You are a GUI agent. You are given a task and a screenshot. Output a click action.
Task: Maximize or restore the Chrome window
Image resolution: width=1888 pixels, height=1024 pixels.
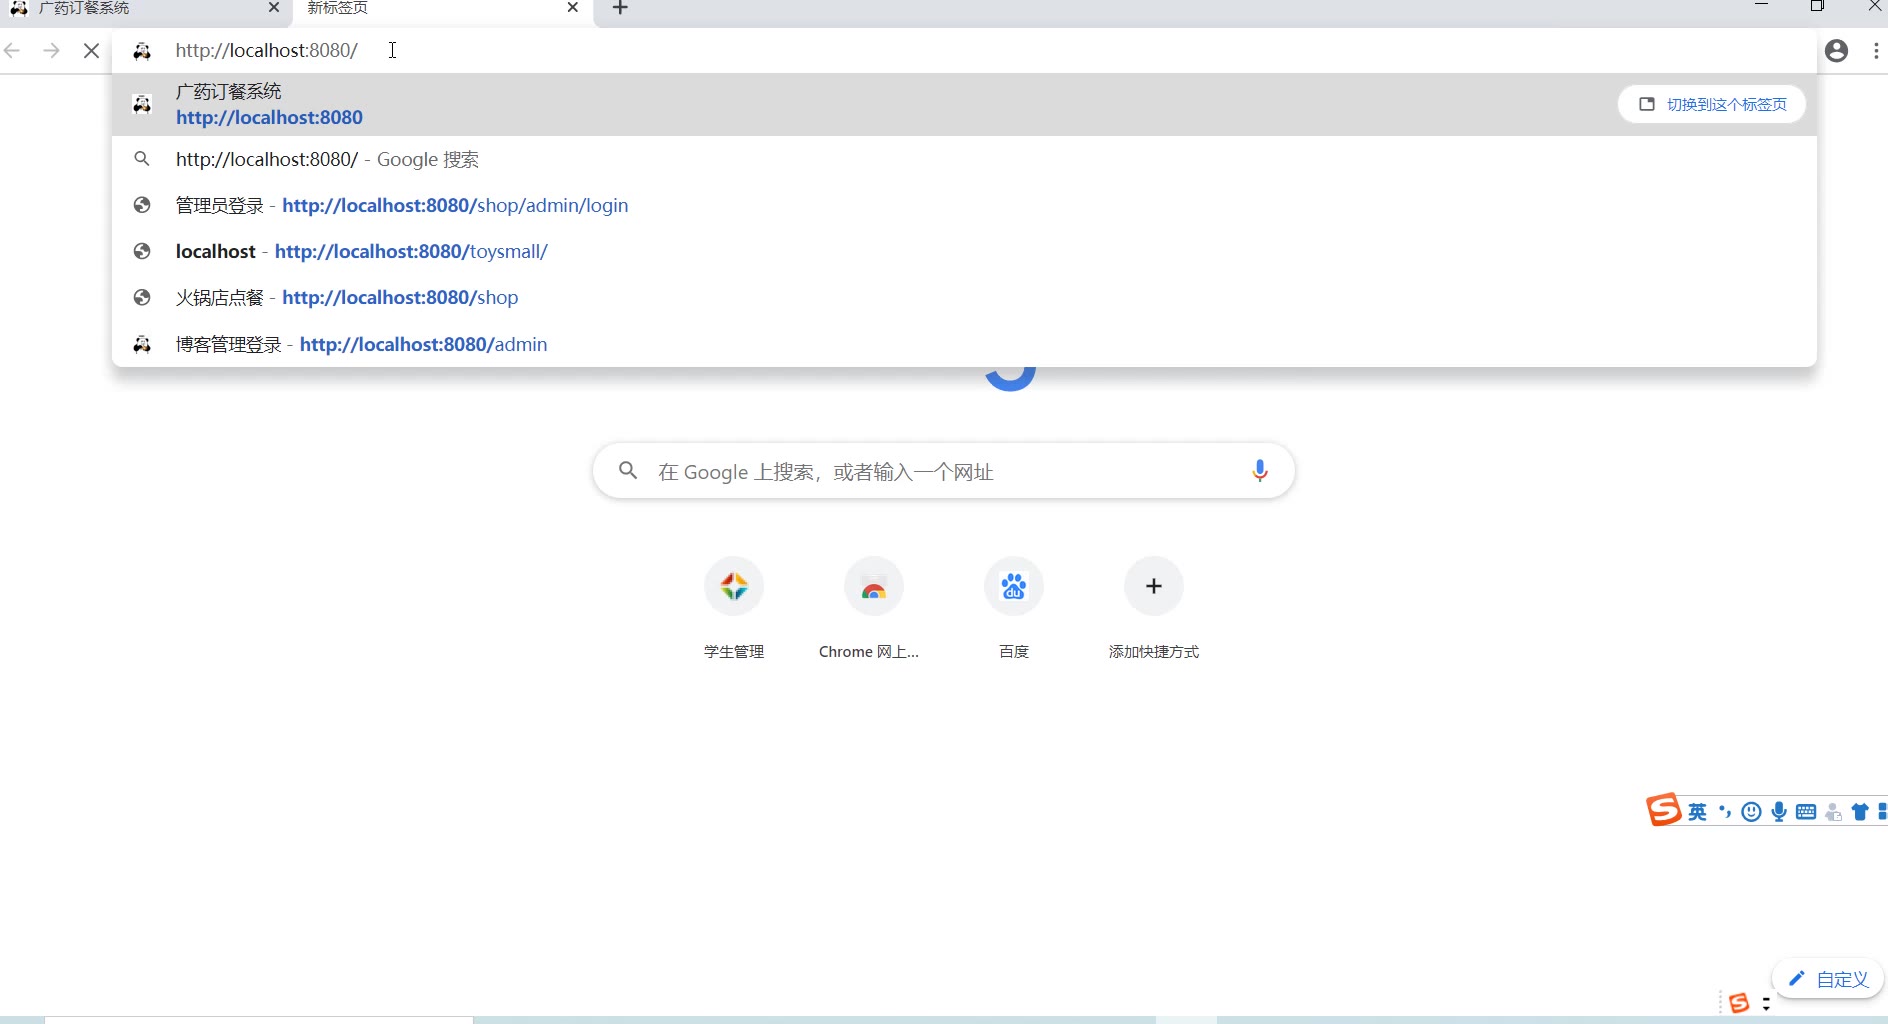coord(1818,6)
